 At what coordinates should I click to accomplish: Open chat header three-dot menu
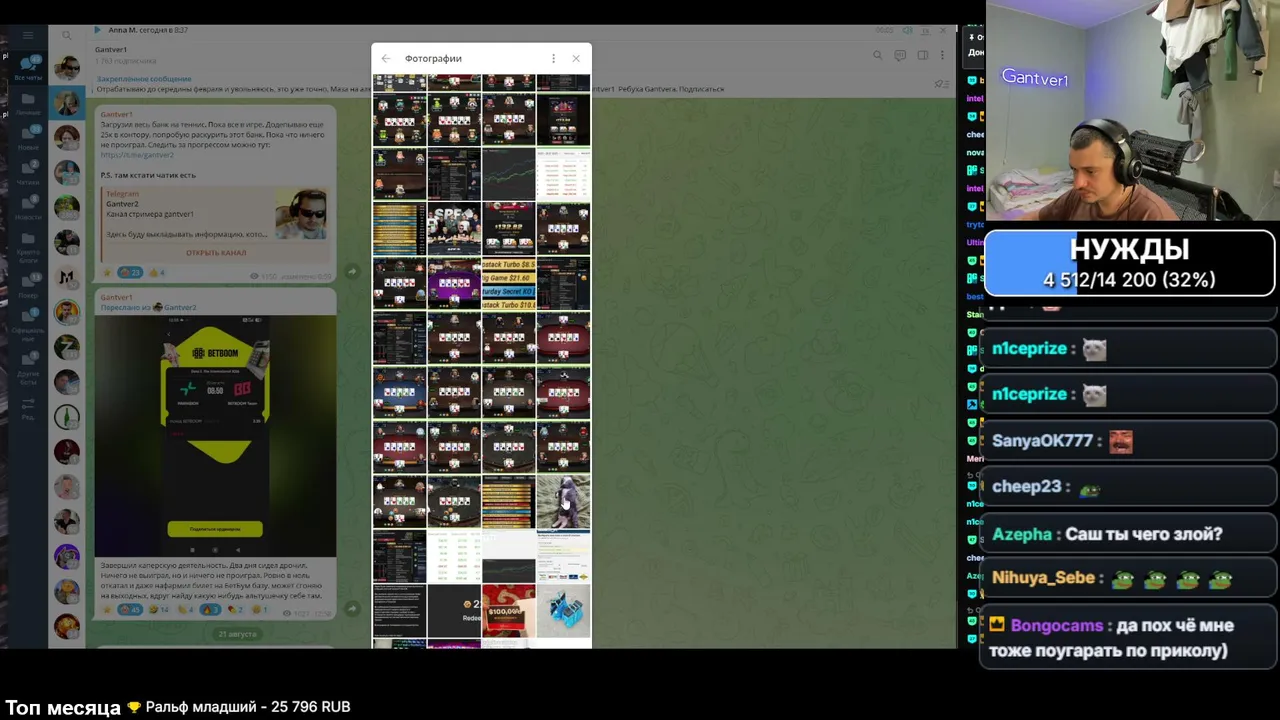tap(942, 55)
